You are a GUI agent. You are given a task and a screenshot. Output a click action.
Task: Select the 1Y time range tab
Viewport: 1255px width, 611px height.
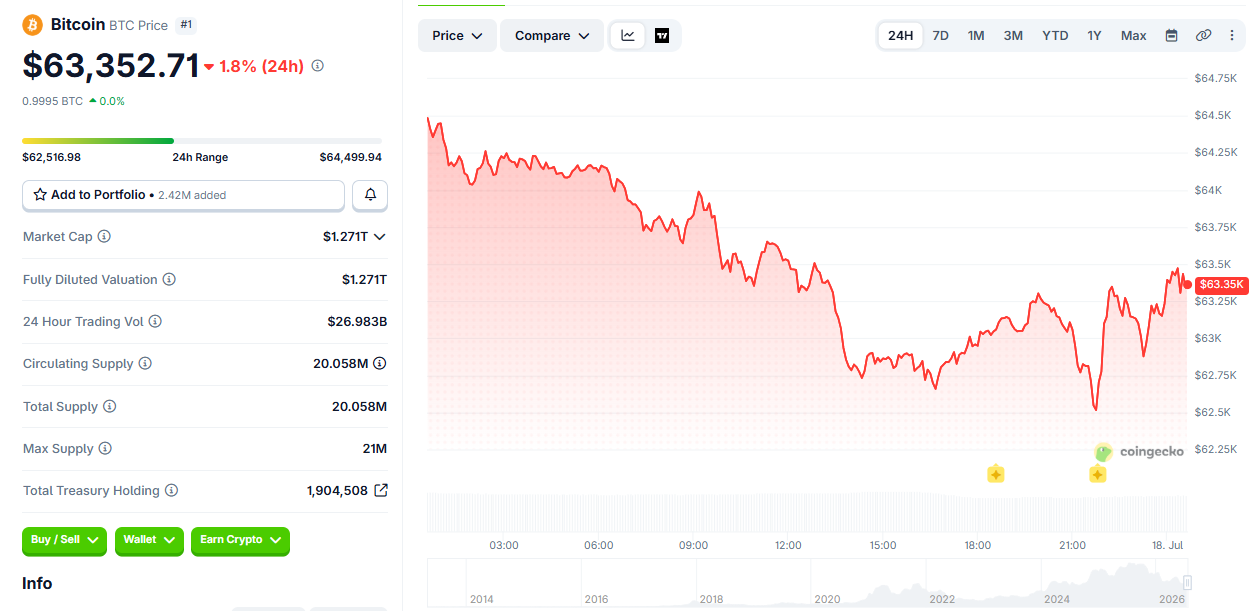coord(1094,36)
